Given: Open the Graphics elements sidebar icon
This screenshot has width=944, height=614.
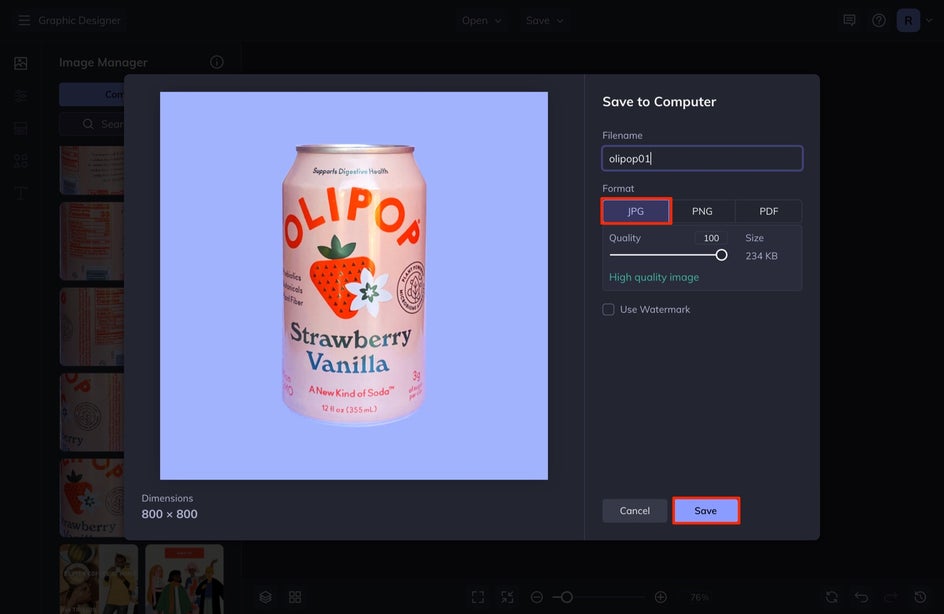Looking at the screenshot, I should pyautogui.click(x=21, y=161).
